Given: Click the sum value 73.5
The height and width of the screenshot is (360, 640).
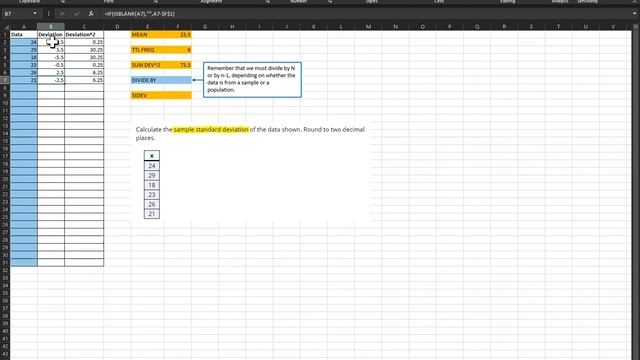Looking at the screenshot, I should pyautogui.click(x=178, y=65).
